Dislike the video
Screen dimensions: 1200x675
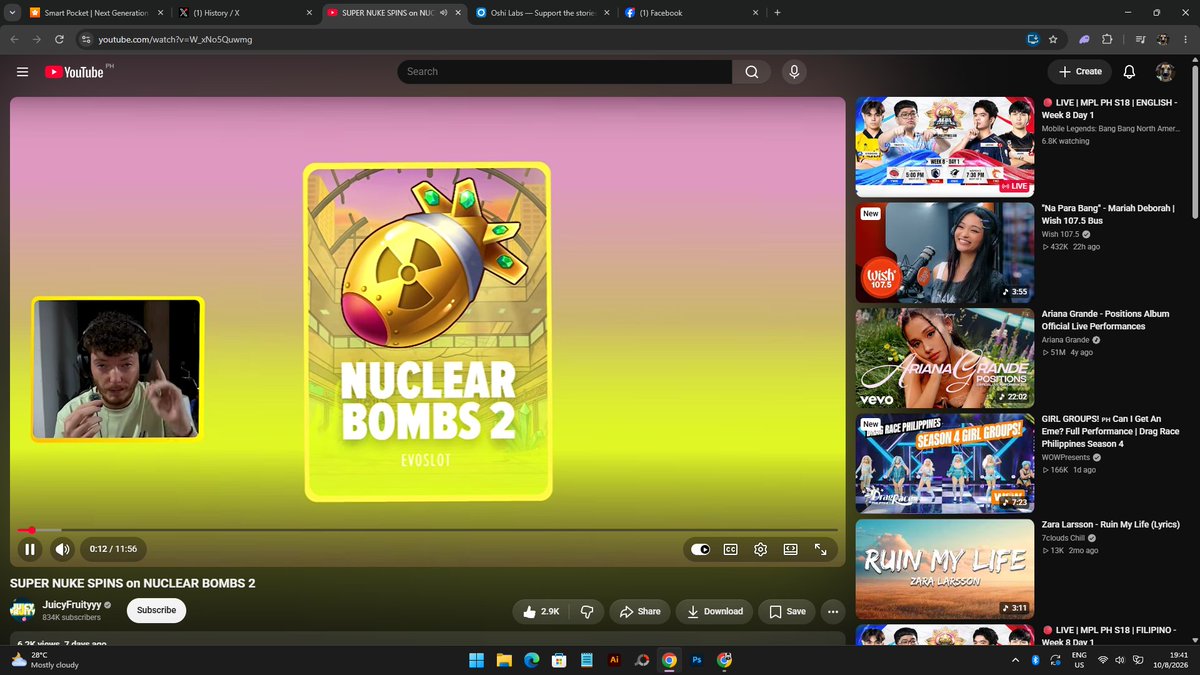(587, 611)
